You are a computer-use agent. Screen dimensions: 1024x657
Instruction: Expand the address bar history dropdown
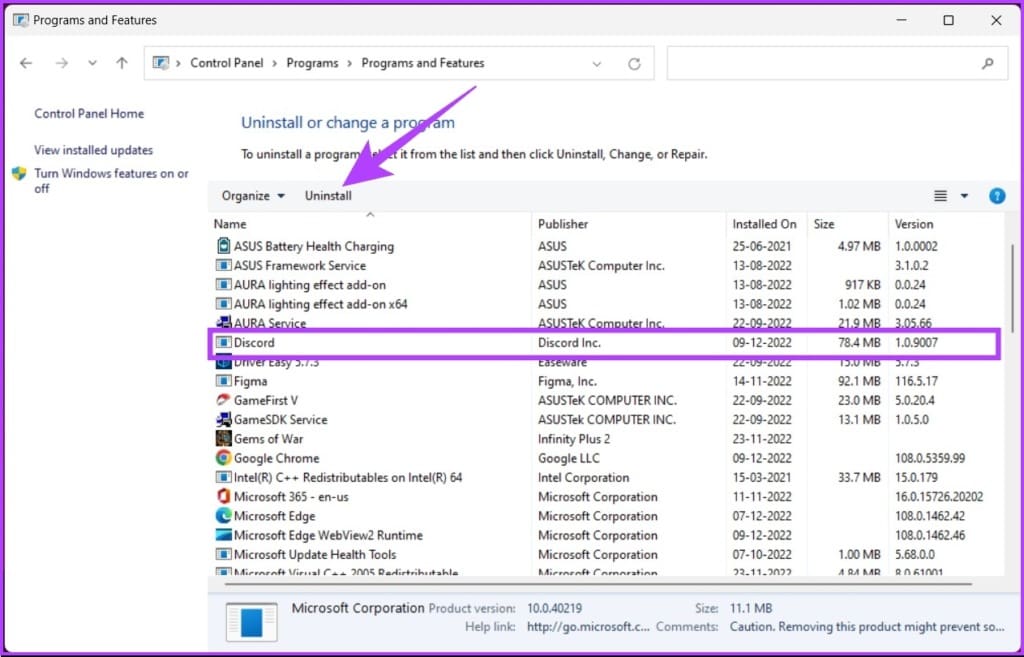tap(596, 64)
